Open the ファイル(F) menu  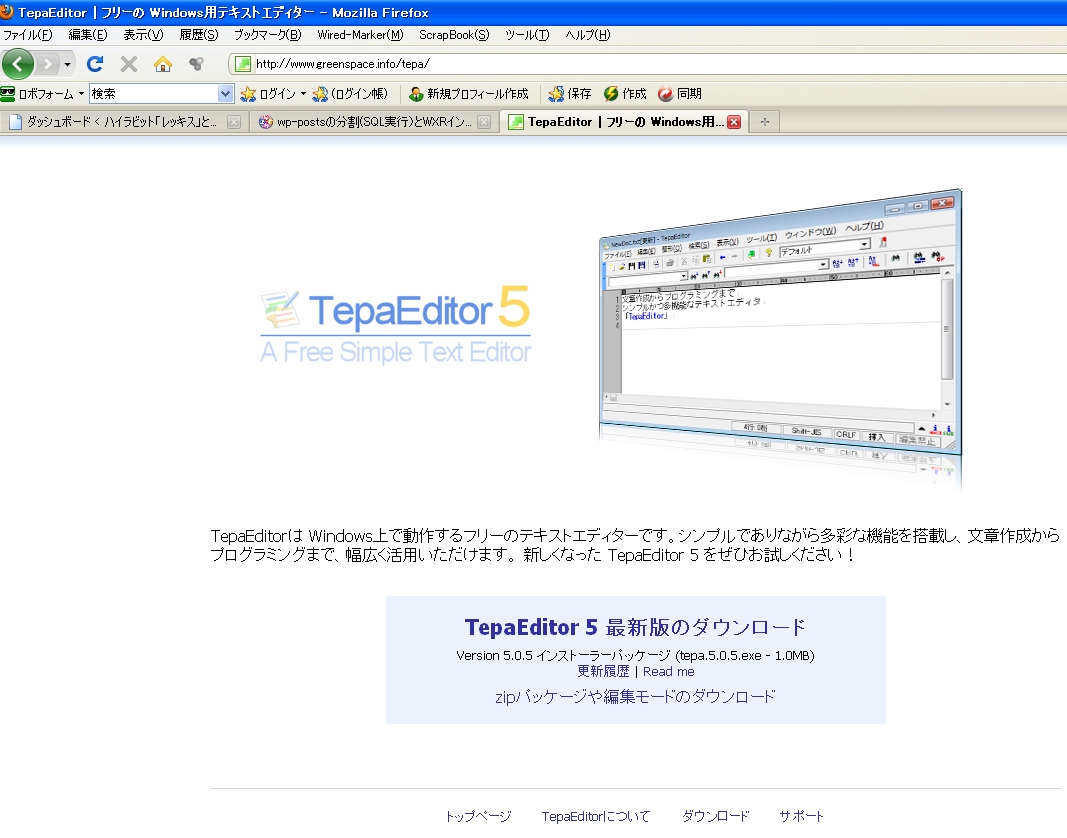[27, 35]
